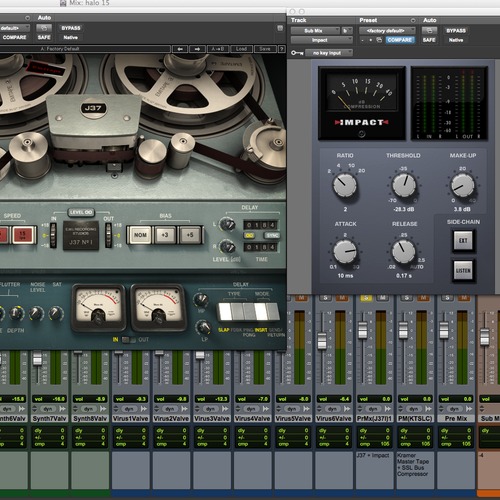Click the J37 previous preset arrow

[x=180, y=49]
